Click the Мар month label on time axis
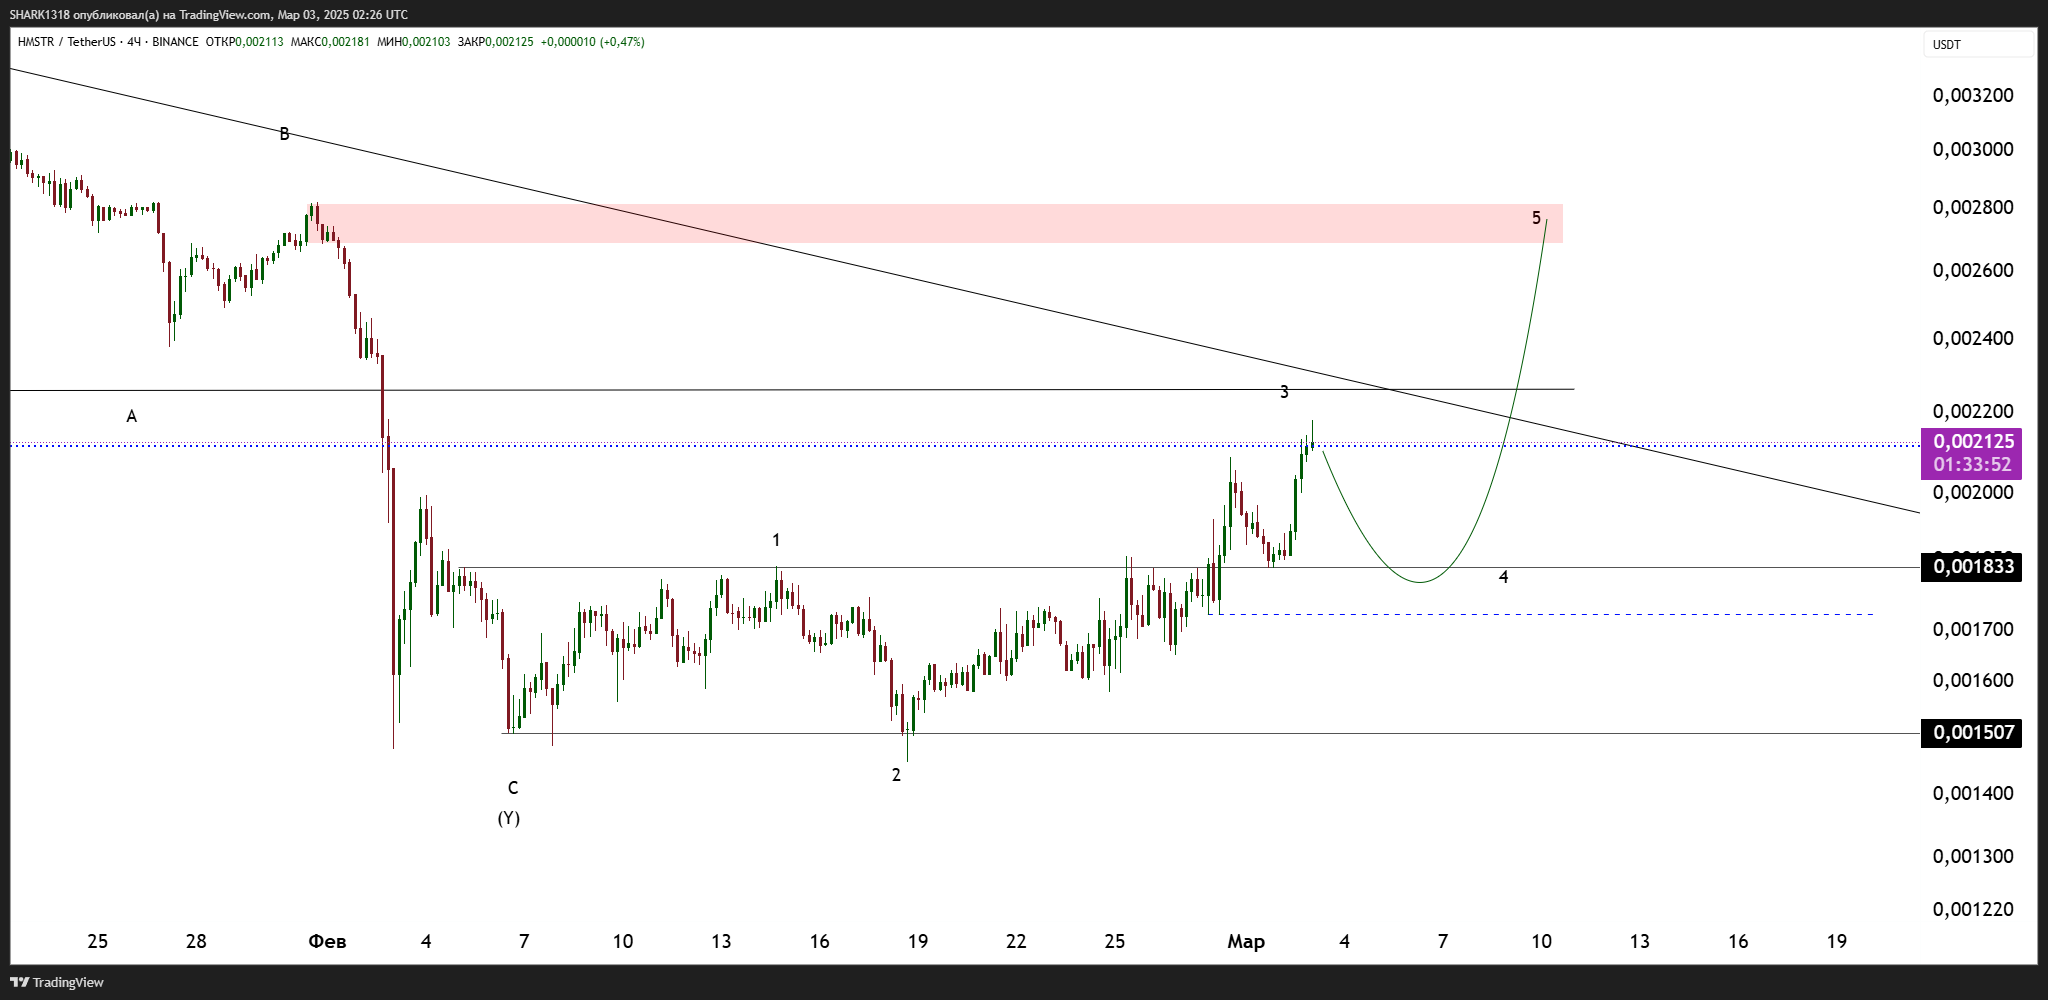 [x=1246, y=941]
